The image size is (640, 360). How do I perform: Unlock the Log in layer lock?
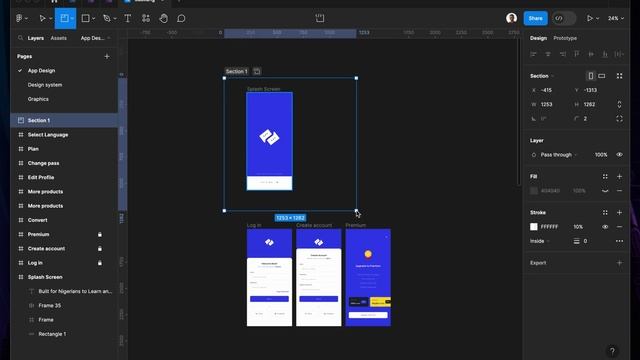(x=100, y=263)
